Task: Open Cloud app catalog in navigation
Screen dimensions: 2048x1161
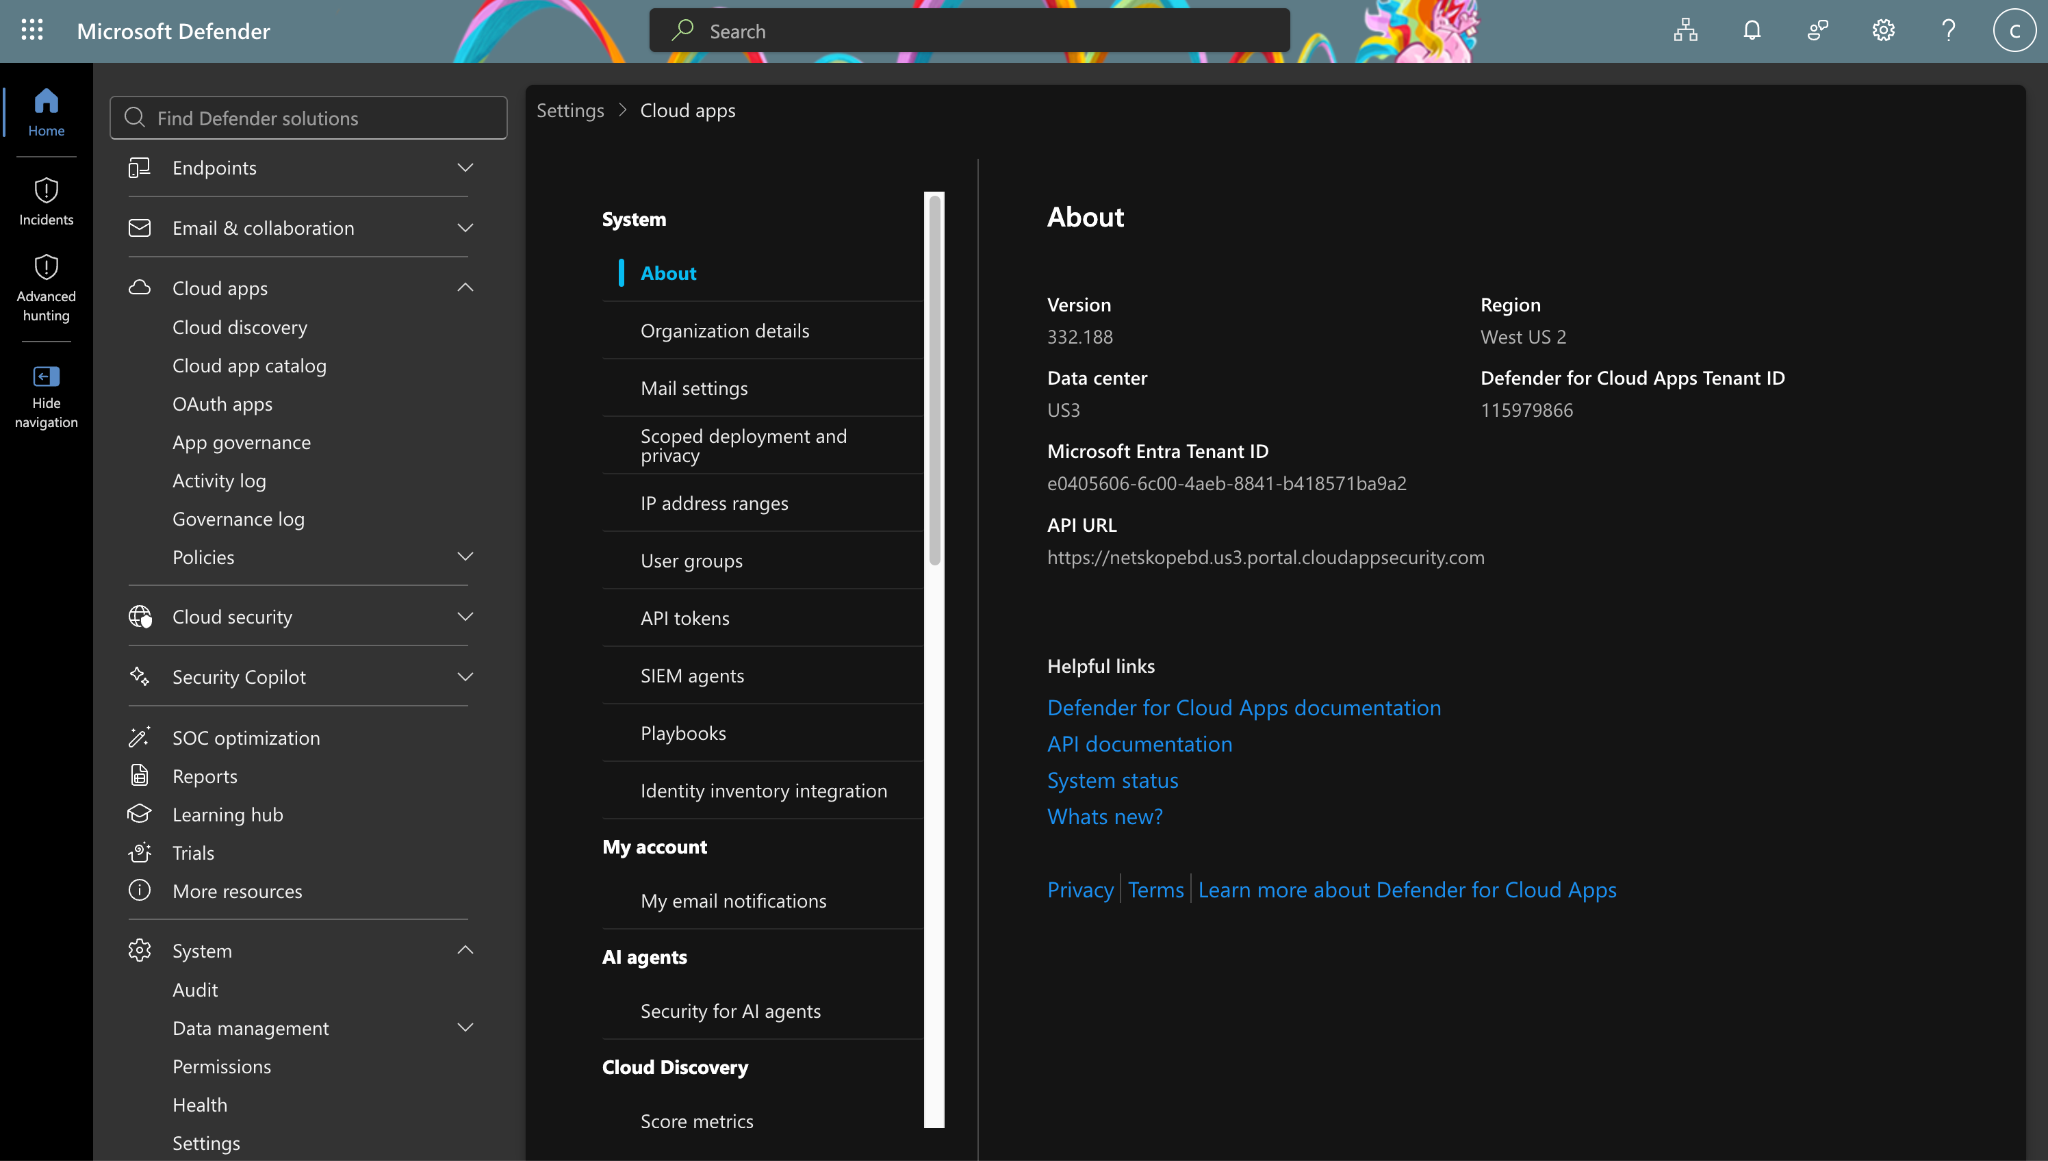Action: click(x=249, y=366)
